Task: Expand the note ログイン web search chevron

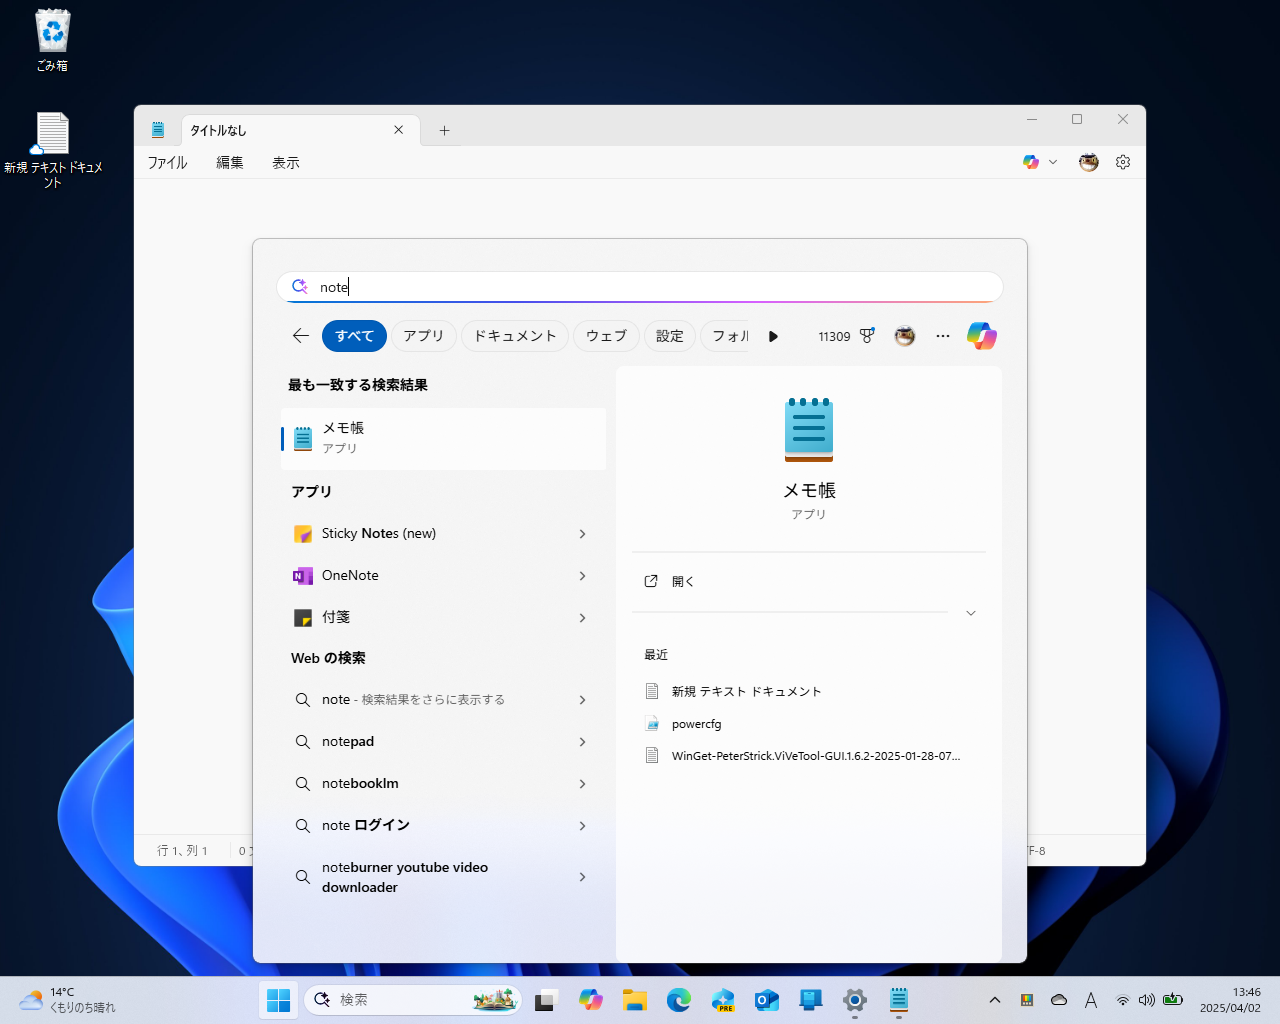Action: coord(582,826)
